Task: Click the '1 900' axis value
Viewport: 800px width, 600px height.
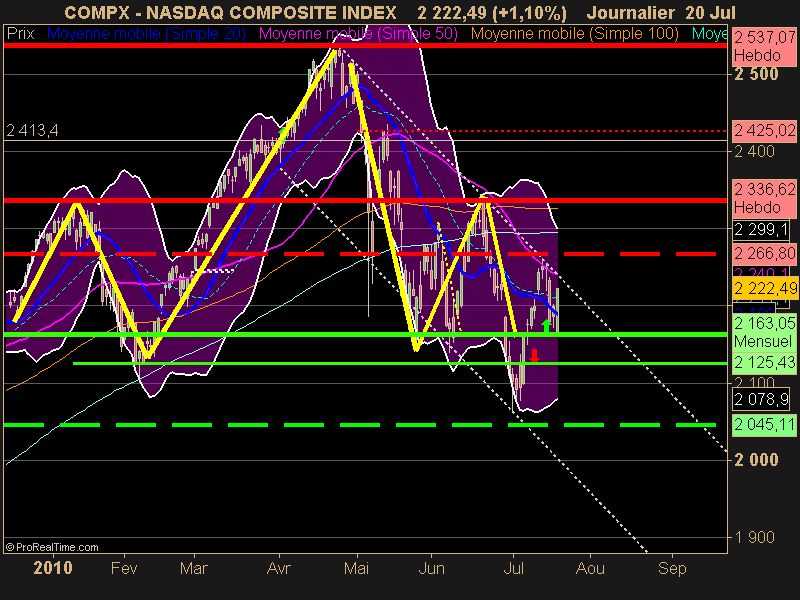Action: coord(754,537)
